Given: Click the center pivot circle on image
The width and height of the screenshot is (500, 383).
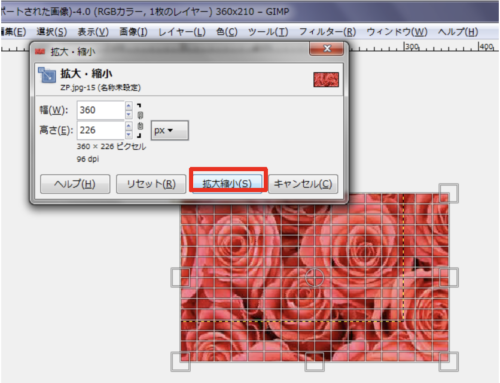Looking at the screenshot, I should click(x=315, y=277).
